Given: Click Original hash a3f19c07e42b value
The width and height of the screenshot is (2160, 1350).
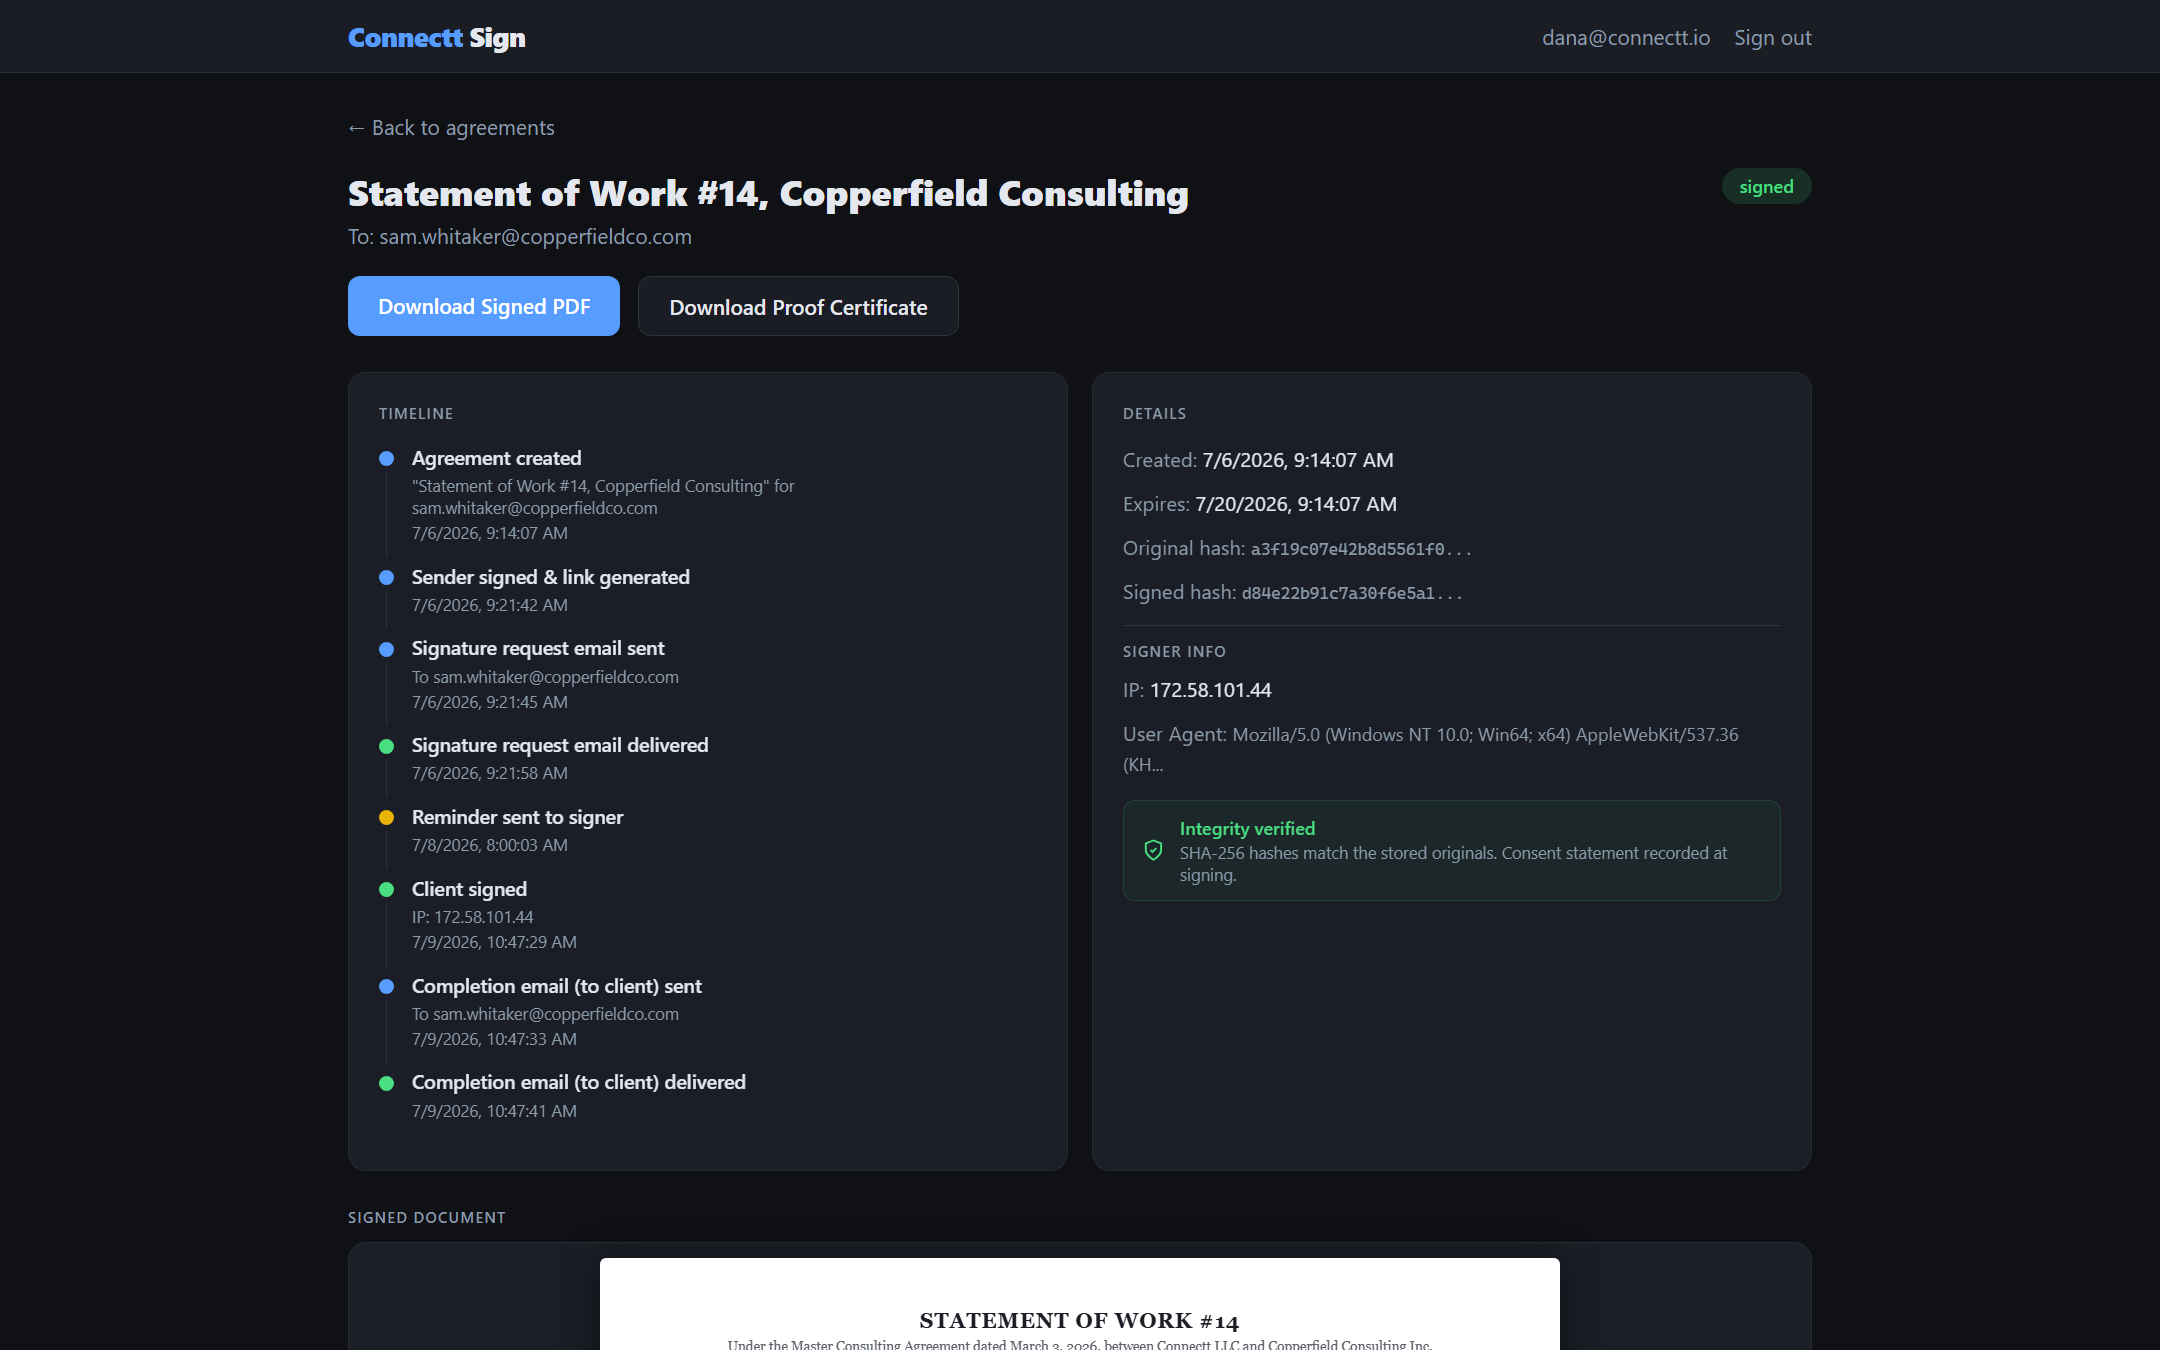Looking at the screenshot, I should click(1361, 549).
